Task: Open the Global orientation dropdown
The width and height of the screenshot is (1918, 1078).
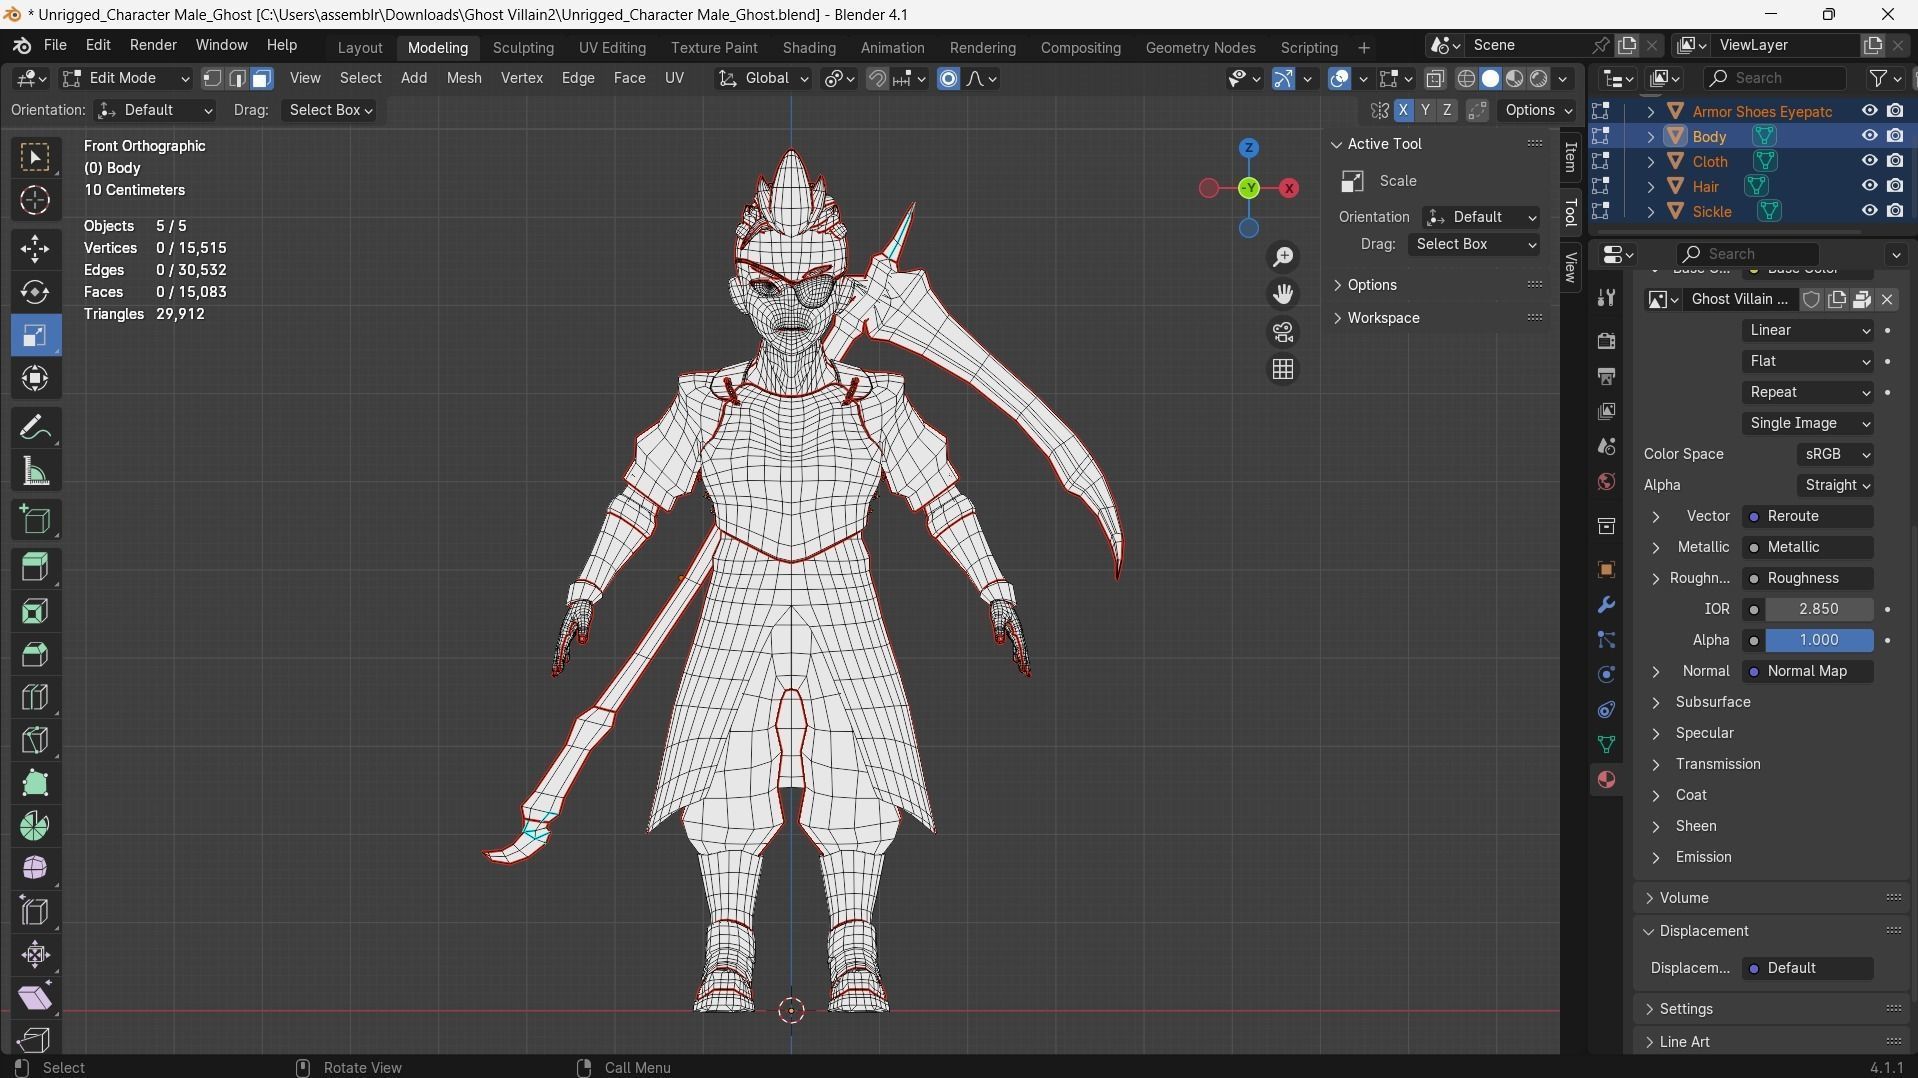Action: coord(764,79)
